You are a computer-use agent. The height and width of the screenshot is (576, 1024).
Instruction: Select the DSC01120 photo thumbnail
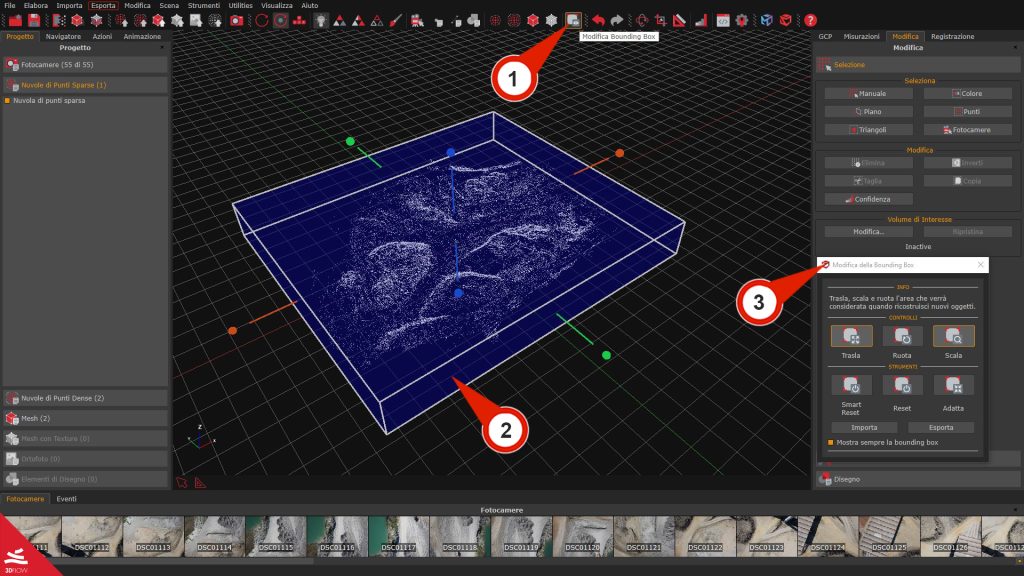583,536
